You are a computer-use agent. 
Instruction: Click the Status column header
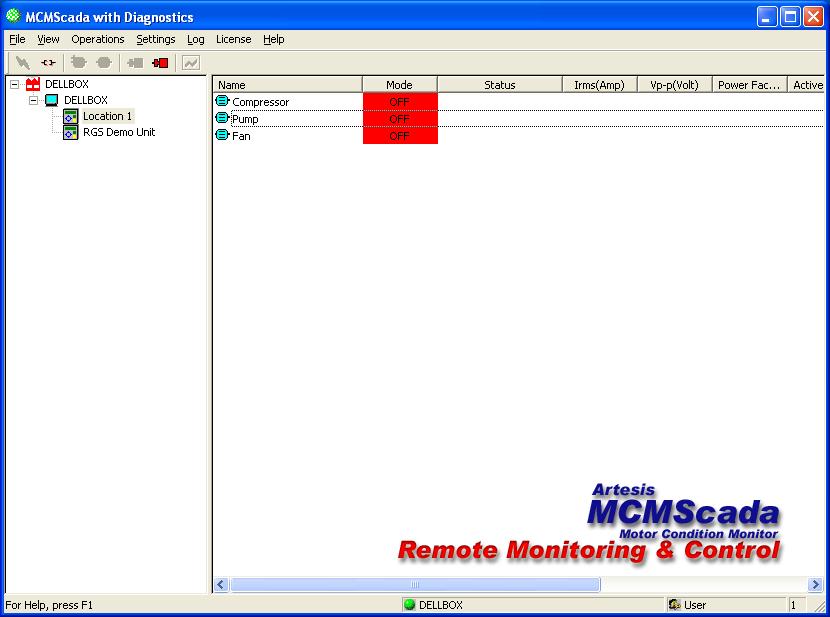pyautogui.click(x=499, y=85)
